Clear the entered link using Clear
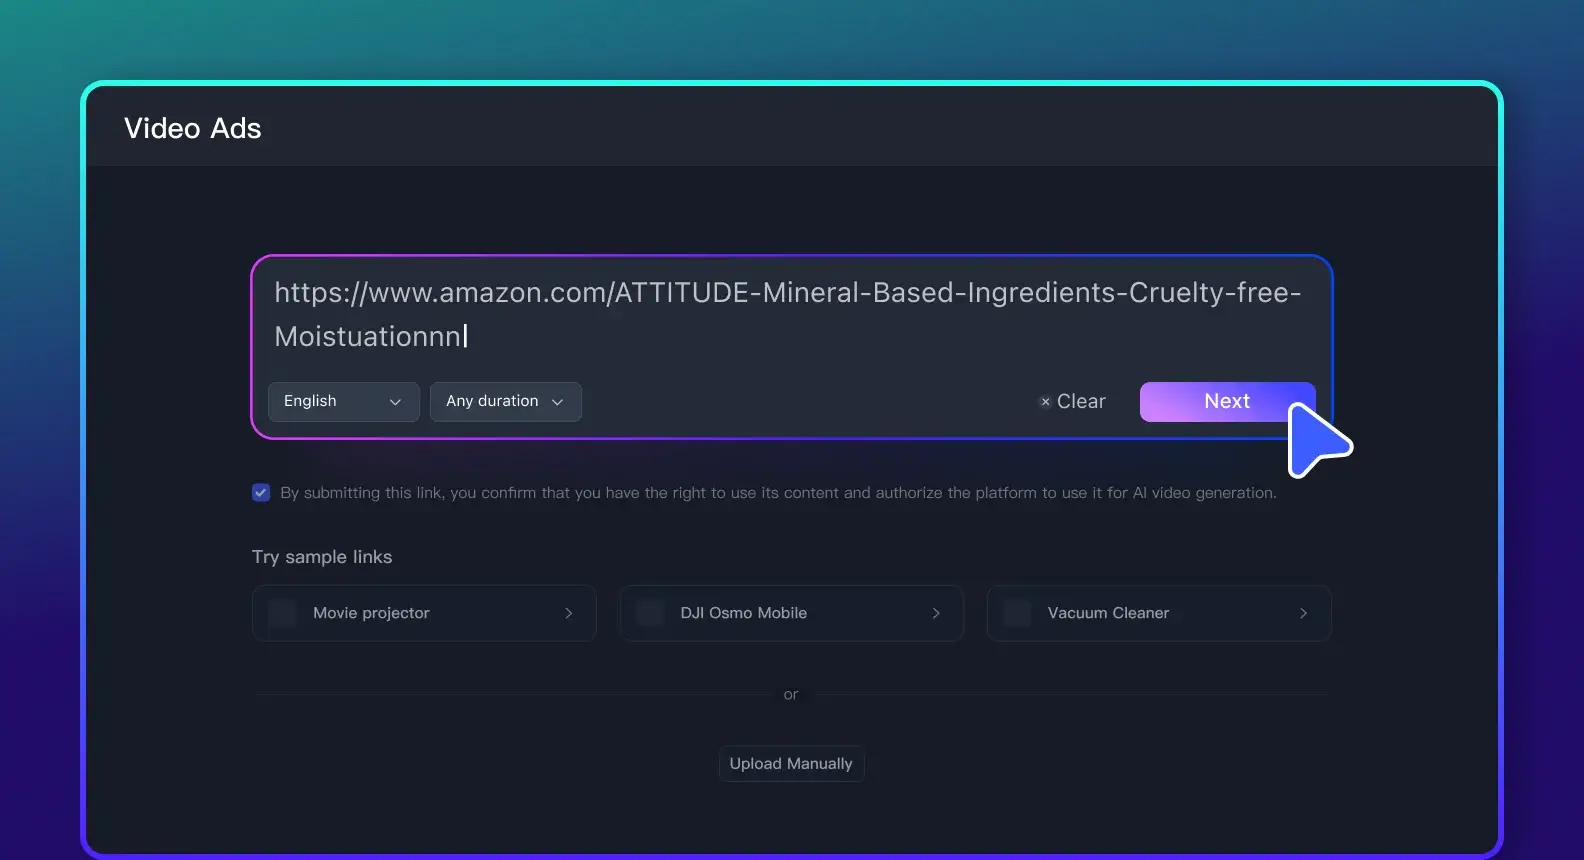 pyautogui.click(x=1081, y=401)
